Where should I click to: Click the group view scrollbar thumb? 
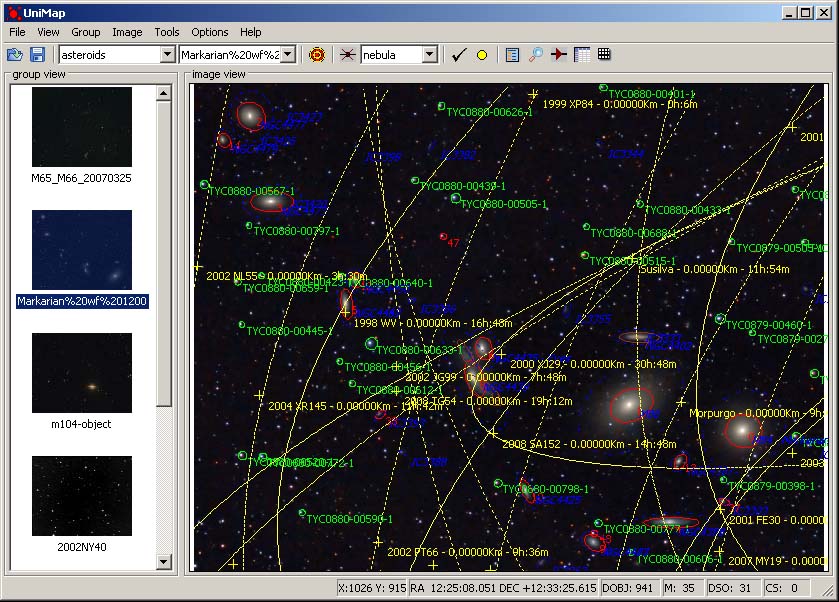pyautogui.click(x=164, y=254)
